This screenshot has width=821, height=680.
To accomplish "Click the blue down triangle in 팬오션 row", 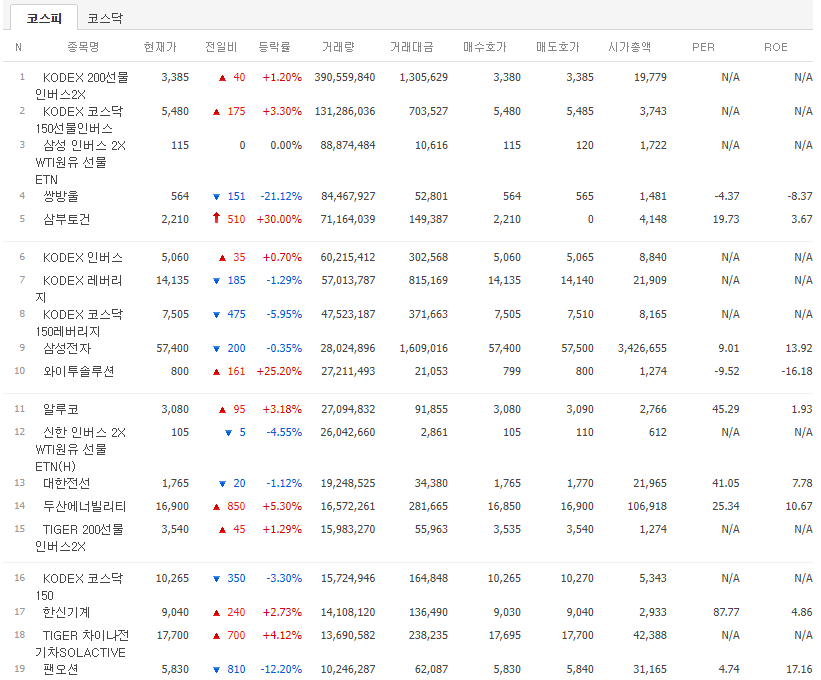I will (x=216, y=670).
